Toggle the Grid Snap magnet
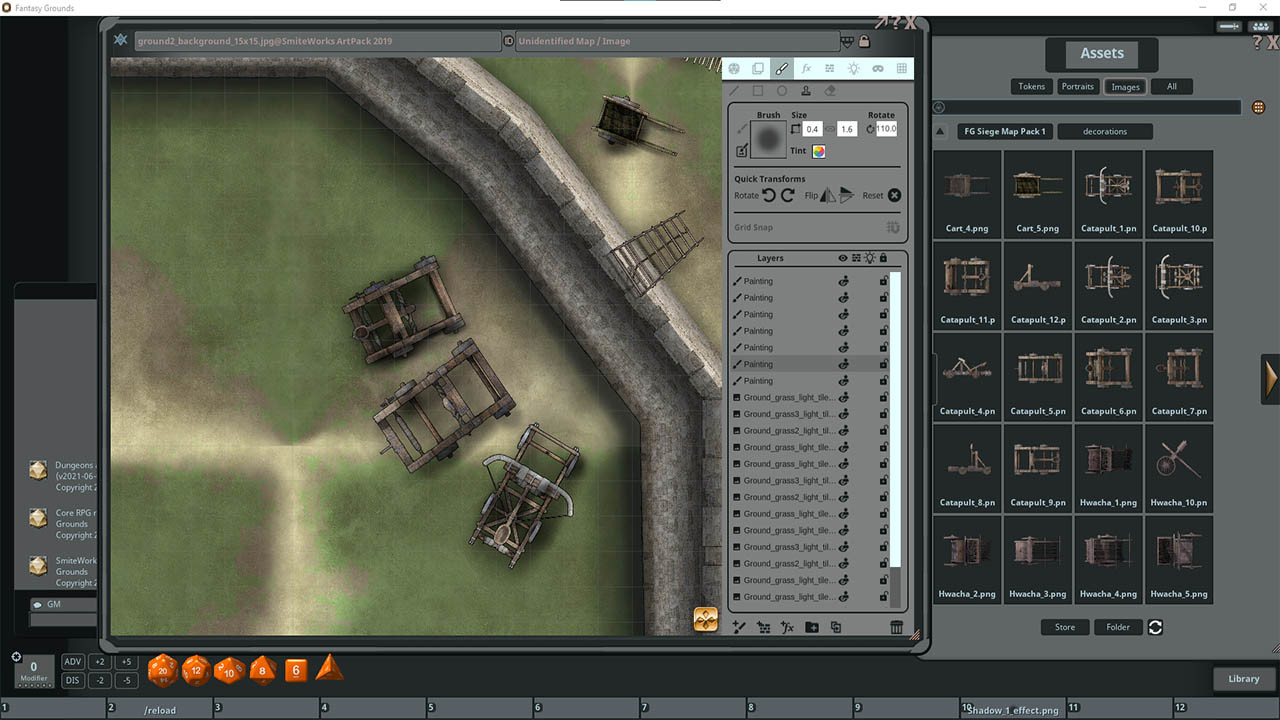 (x=893, y=227)
